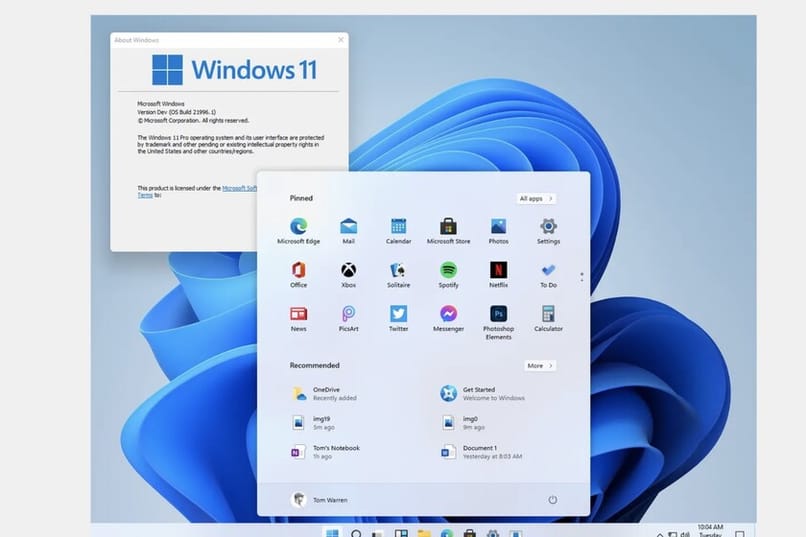
Task: Launch PicsArt from pinned apps
Action: (x=348, y=318)
